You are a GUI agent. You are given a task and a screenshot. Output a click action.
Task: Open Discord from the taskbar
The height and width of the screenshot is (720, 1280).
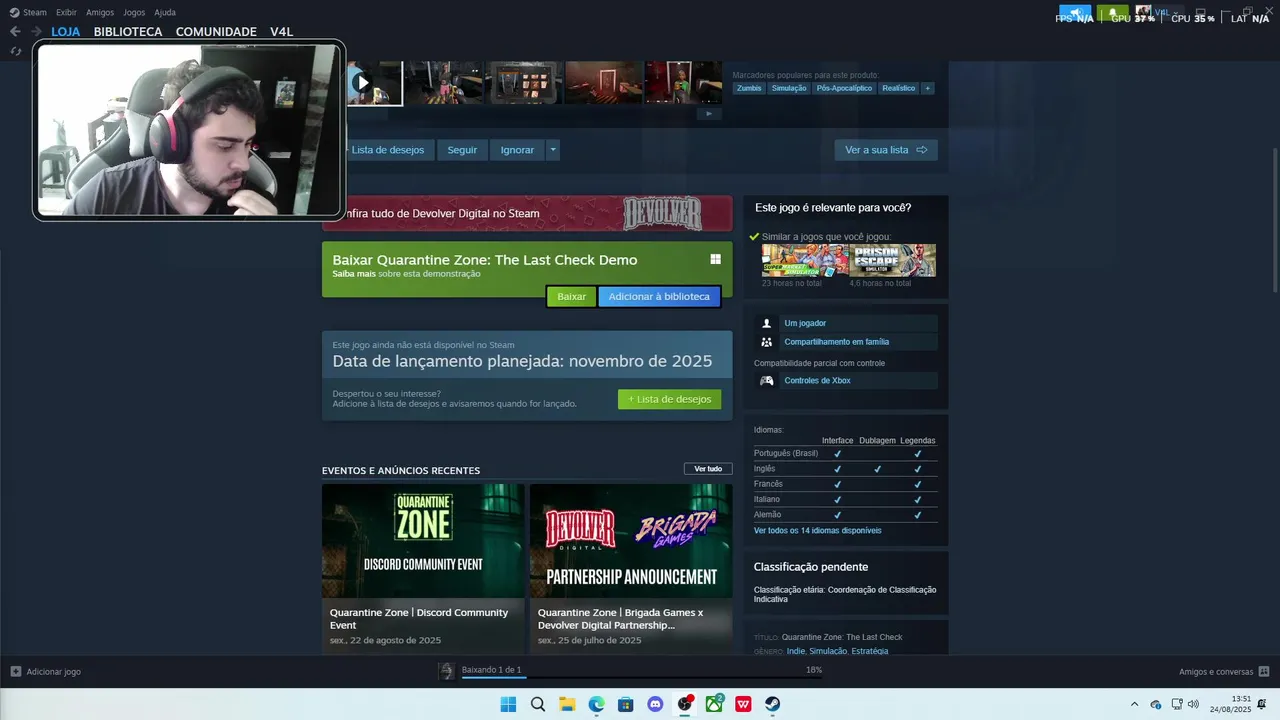tap(655, 704)
